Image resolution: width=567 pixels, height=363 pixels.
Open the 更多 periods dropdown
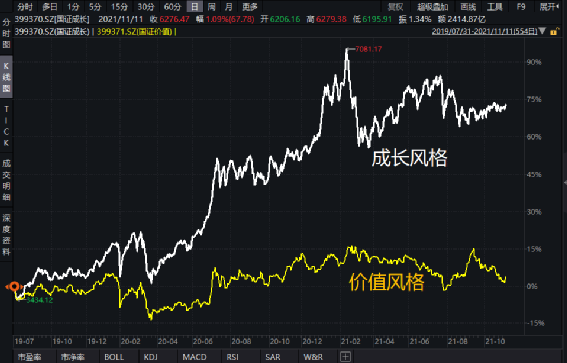[250, 7]
